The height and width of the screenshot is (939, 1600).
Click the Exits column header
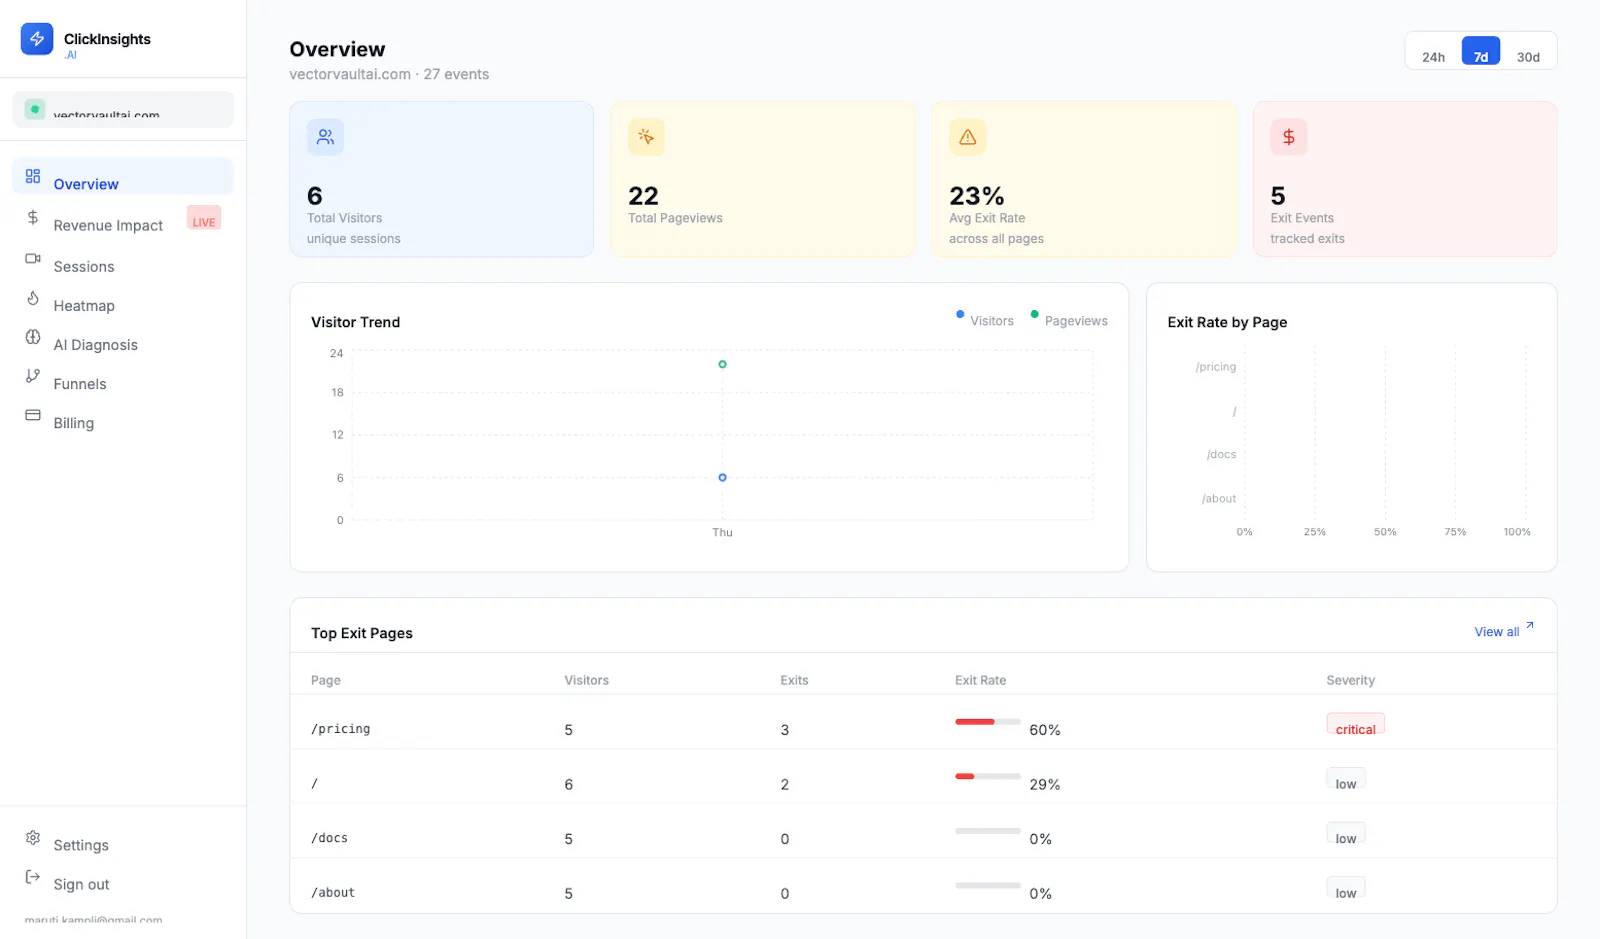point(794,680)
